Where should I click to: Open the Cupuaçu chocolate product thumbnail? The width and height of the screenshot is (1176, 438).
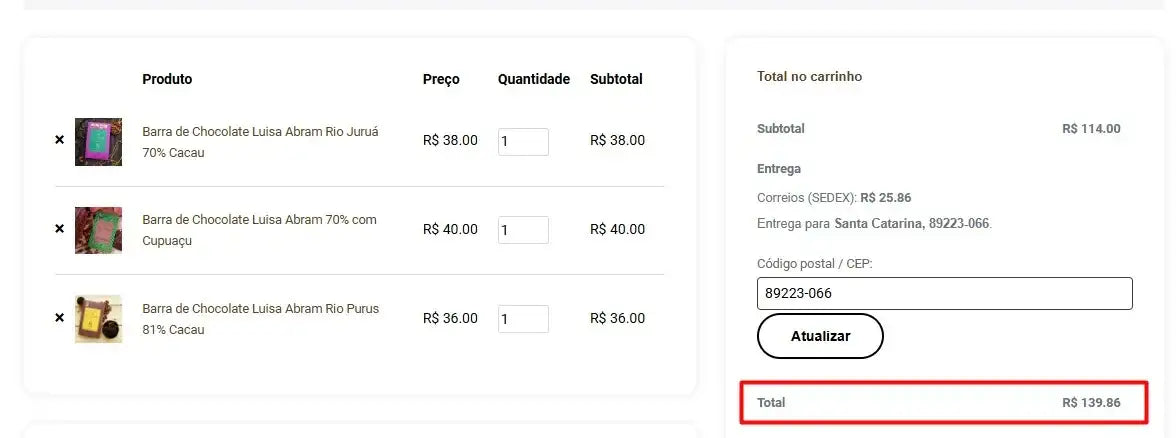pos(98,230)
